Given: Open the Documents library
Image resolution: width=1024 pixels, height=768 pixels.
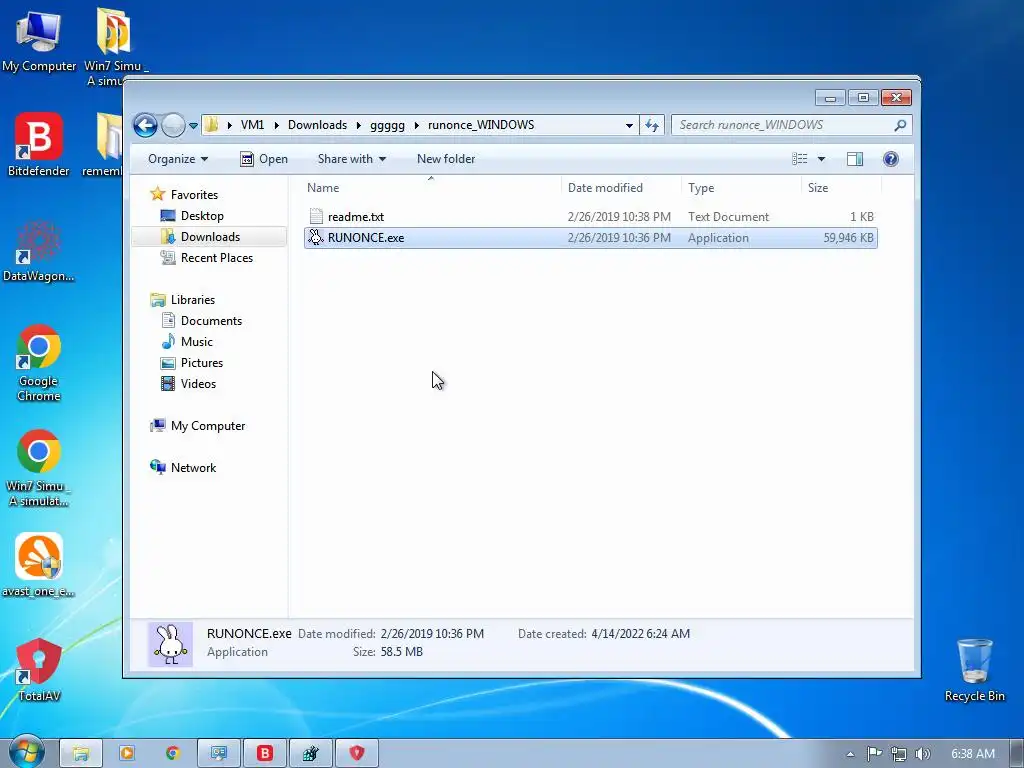Looking at the screenshot, I should coord(211,320).
